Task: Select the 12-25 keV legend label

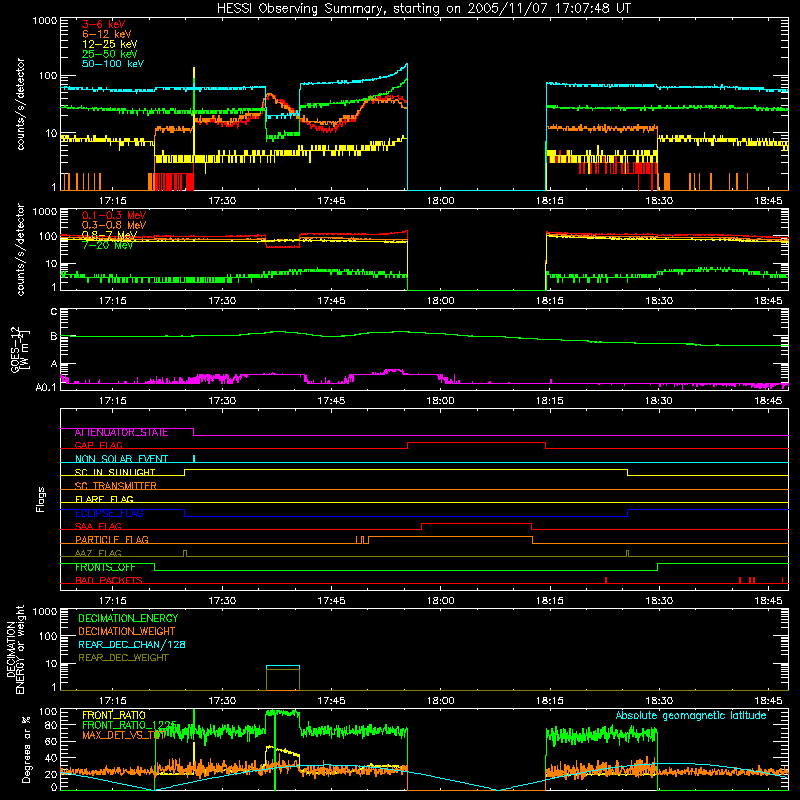Action: click(x=109, y=44)
